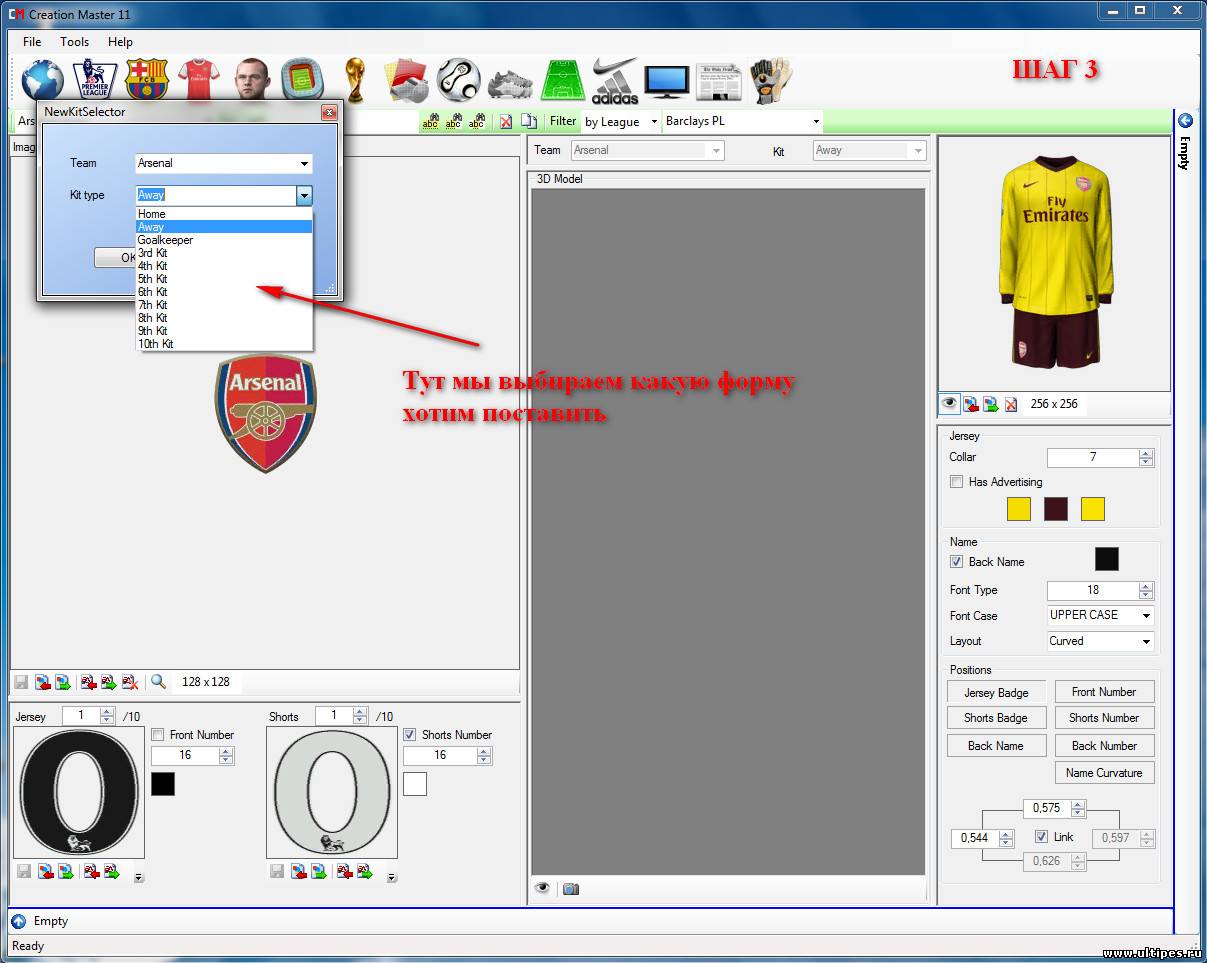Image resolution: width=1207 pixels, height=963 pixels.
Task: Select the stadium icon in toolbar
Action: (302, 80)
